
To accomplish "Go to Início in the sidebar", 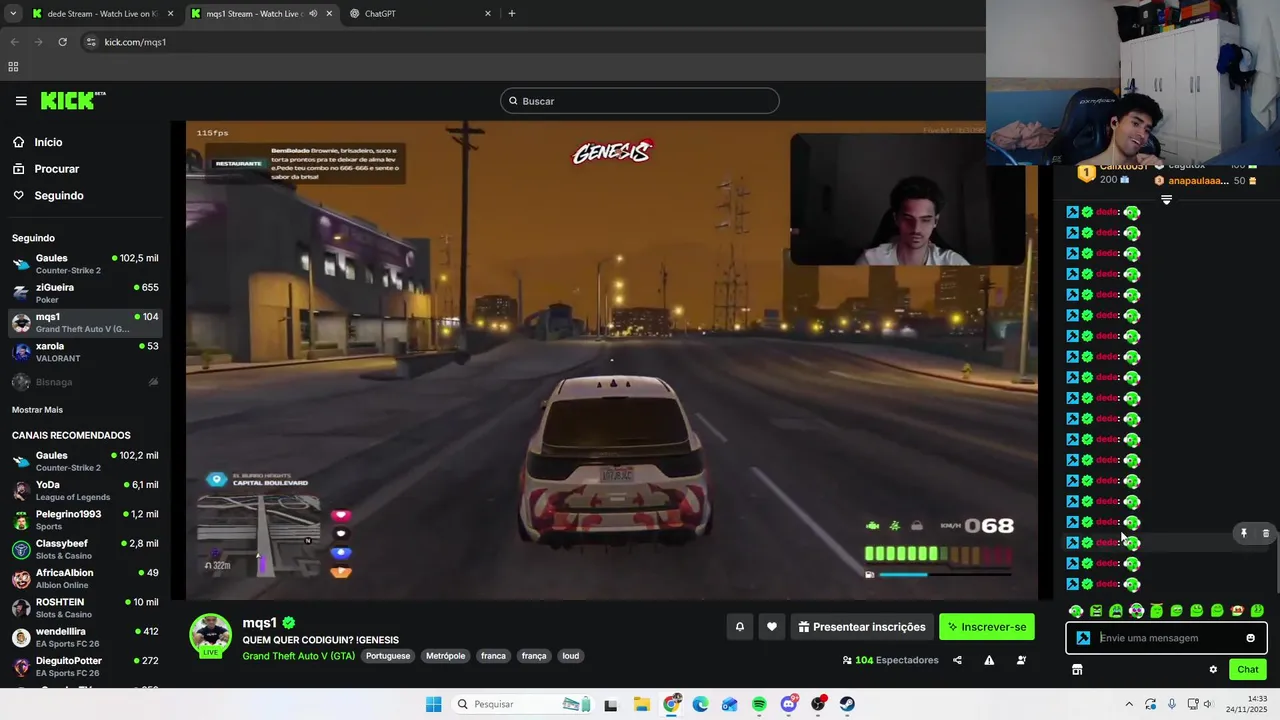I will pos(48,142).
